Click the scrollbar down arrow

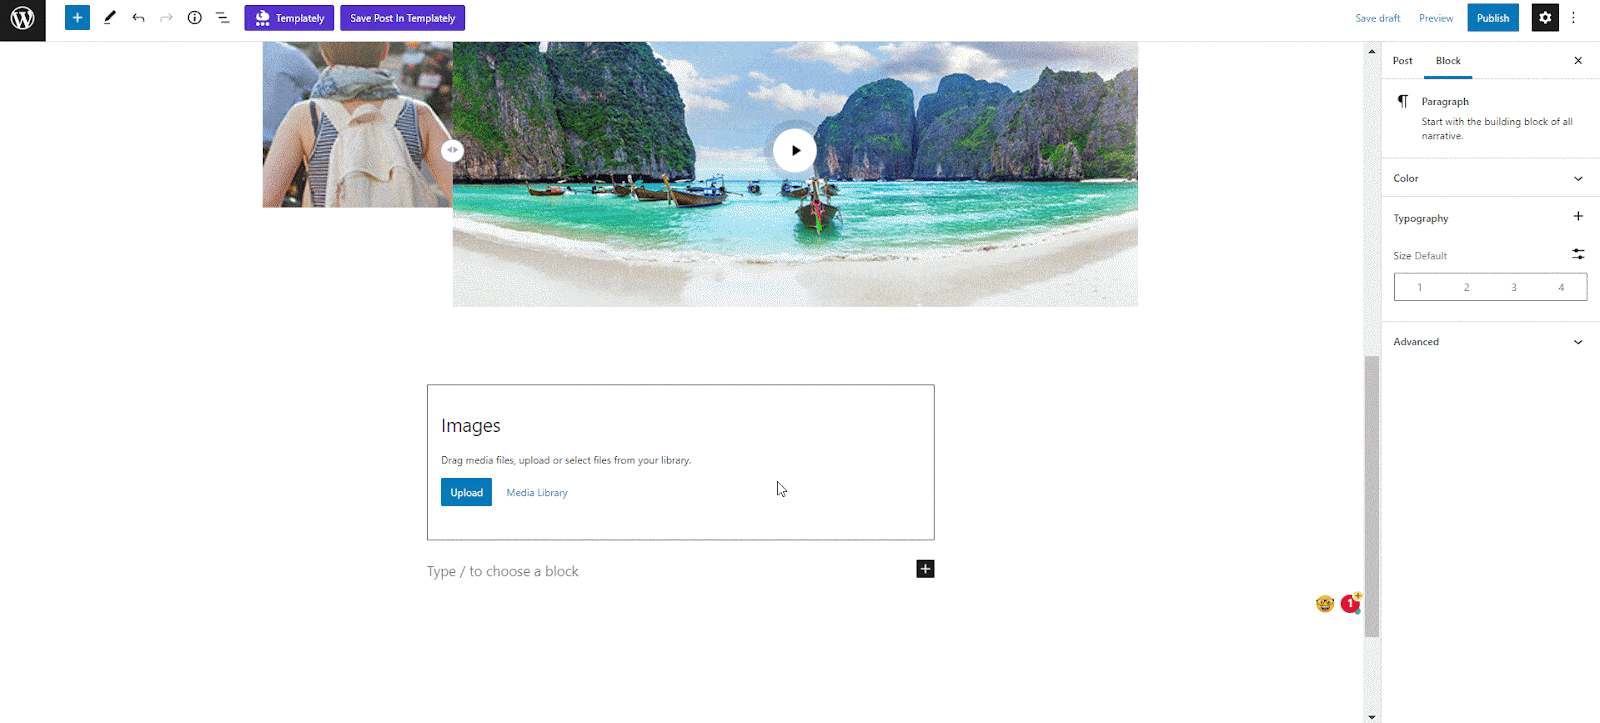1372,717
